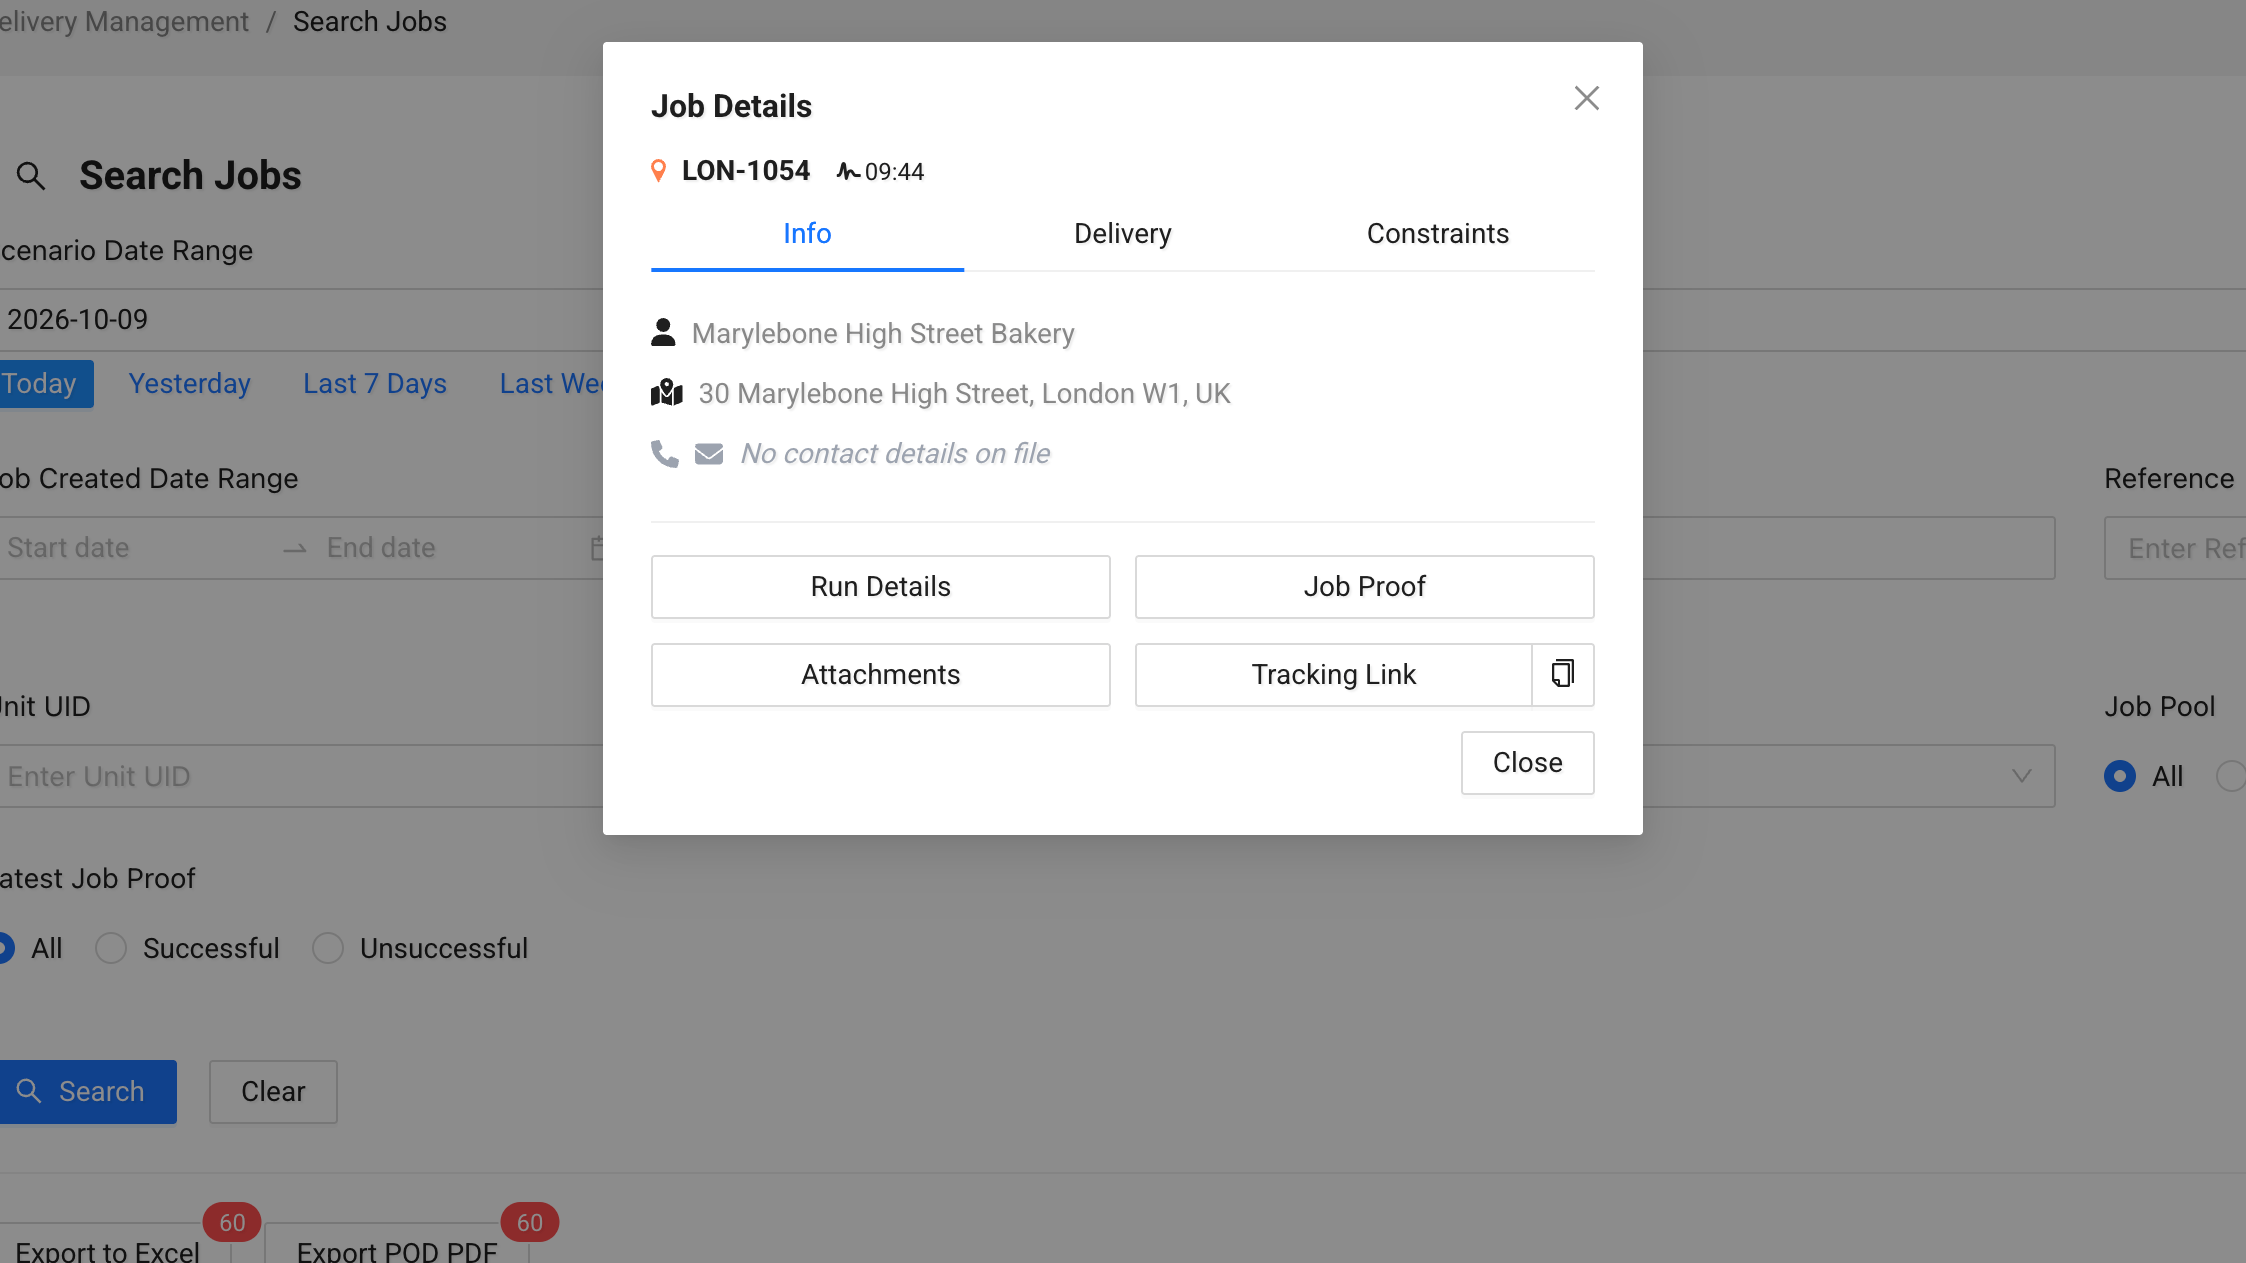Click the activity icon beside 09:44
This screenshot has height=1263, width=2246.
[848, 172]
